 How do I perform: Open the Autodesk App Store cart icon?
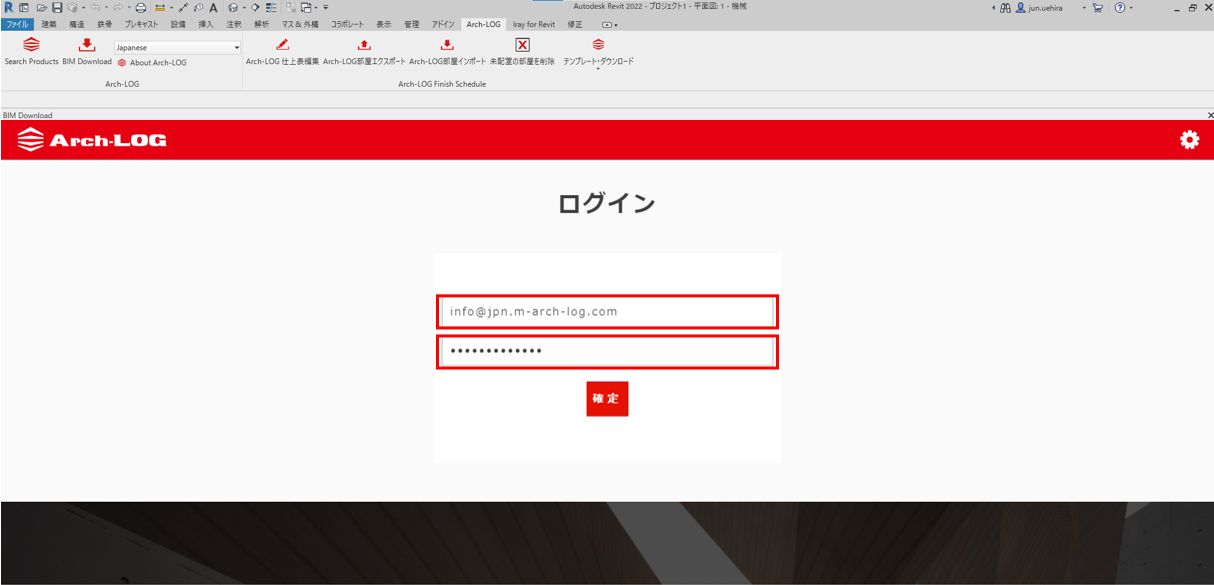[x=1097, y=7]
